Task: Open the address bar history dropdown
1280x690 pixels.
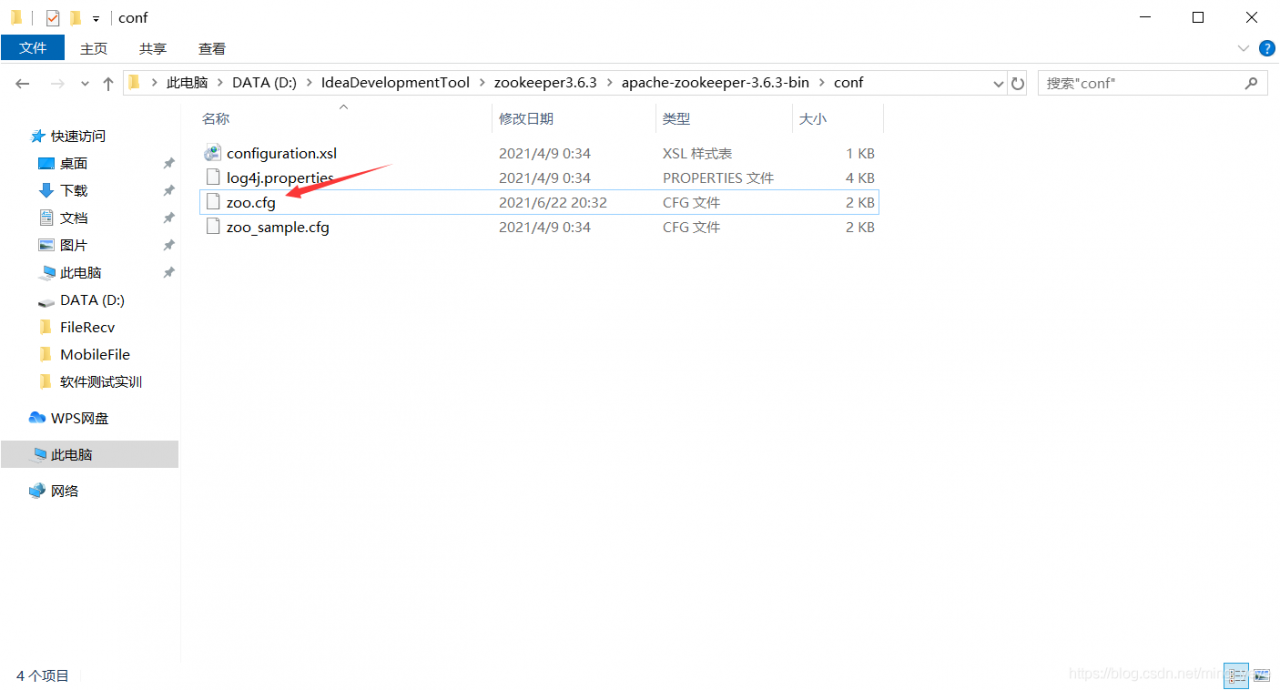Action: pos(998,84)
